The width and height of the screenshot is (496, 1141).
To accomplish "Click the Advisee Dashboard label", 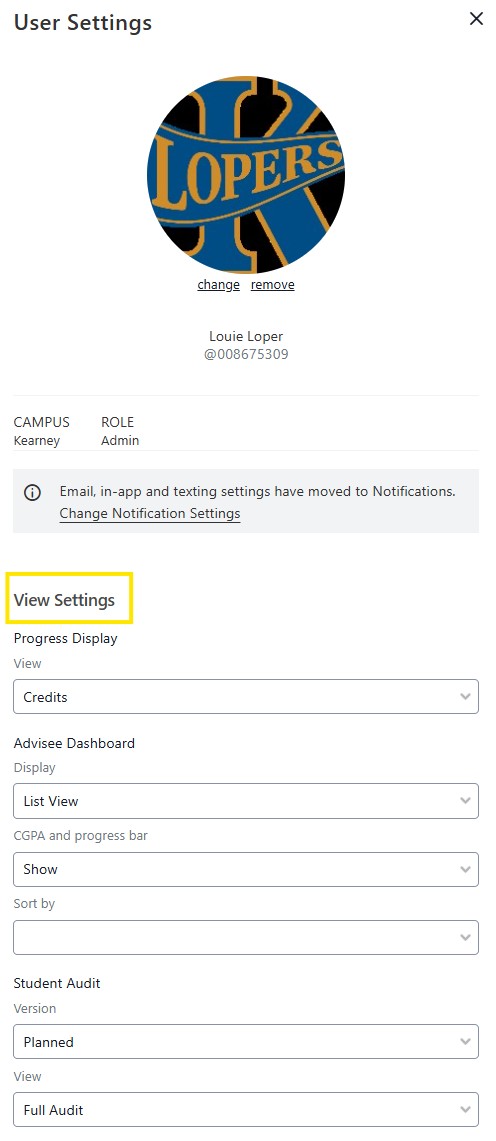I will [74, 744].
